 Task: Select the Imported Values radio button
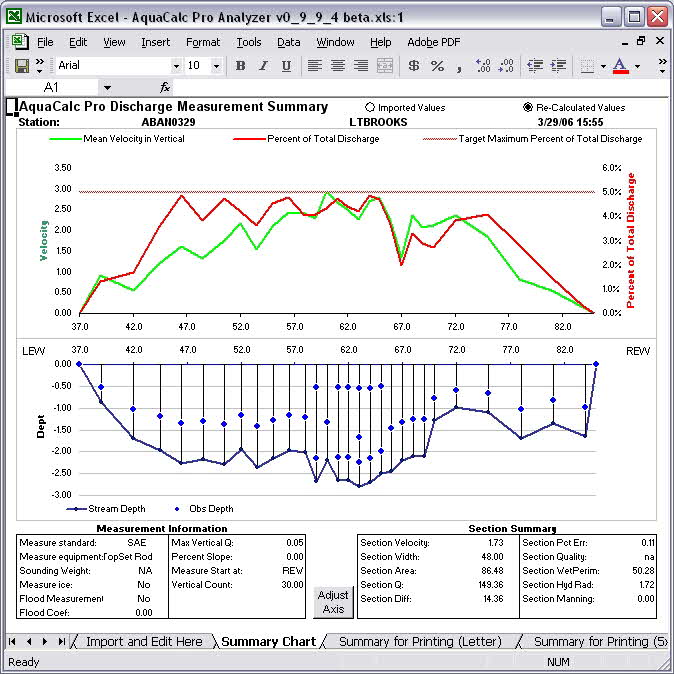(x=371, y=107)
